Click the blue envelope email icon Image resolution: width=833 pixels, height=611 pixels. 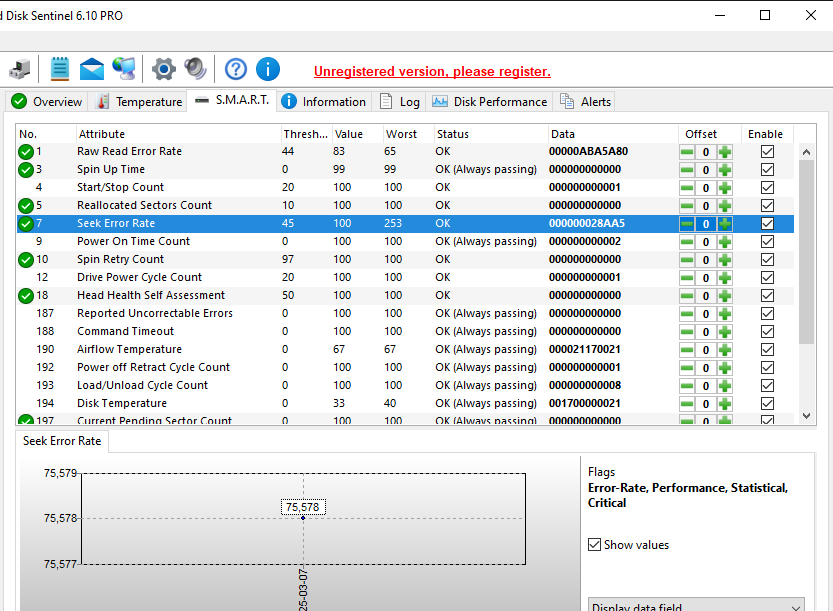click(92, 69)
